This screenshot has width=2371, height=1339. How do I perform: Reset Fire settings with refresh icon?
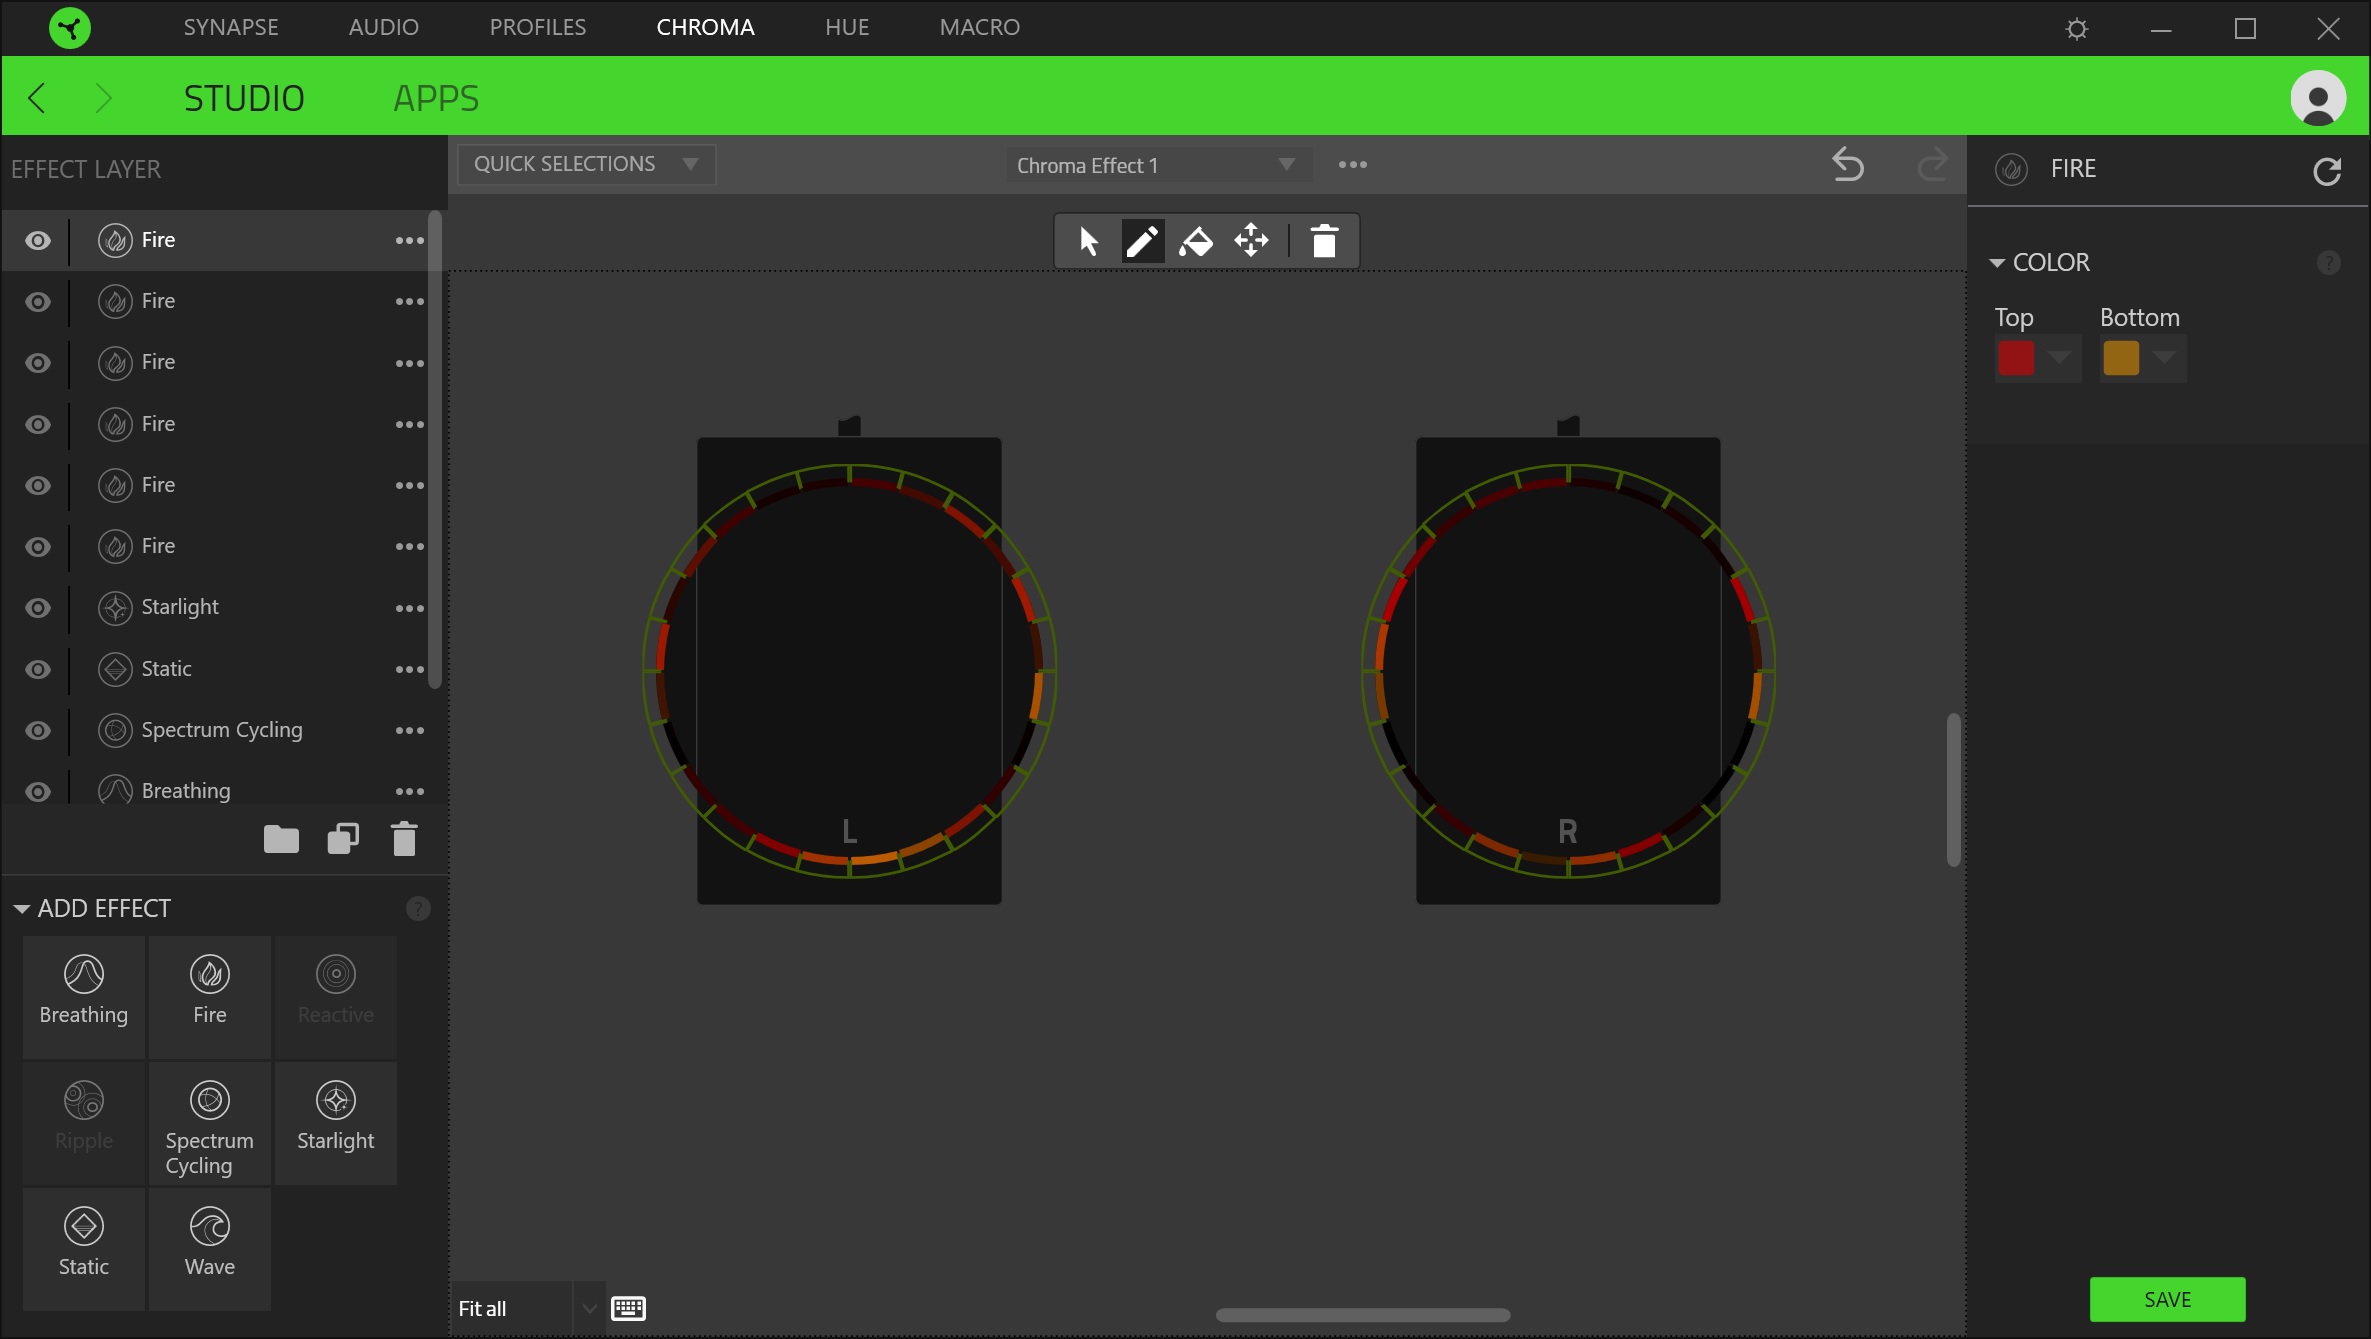[2327, 171]
